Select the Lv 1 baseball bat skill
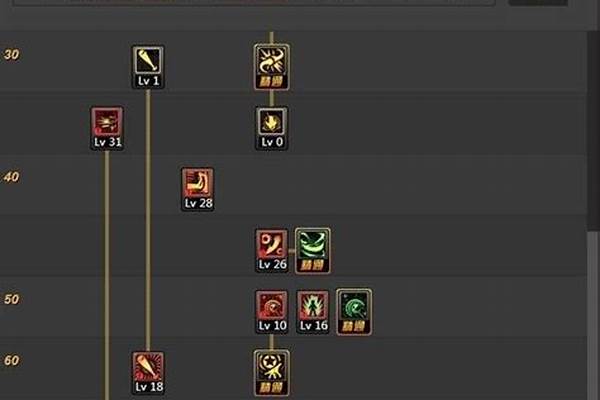Viewport: 600px width, 400px height. (x=148, y=67)
